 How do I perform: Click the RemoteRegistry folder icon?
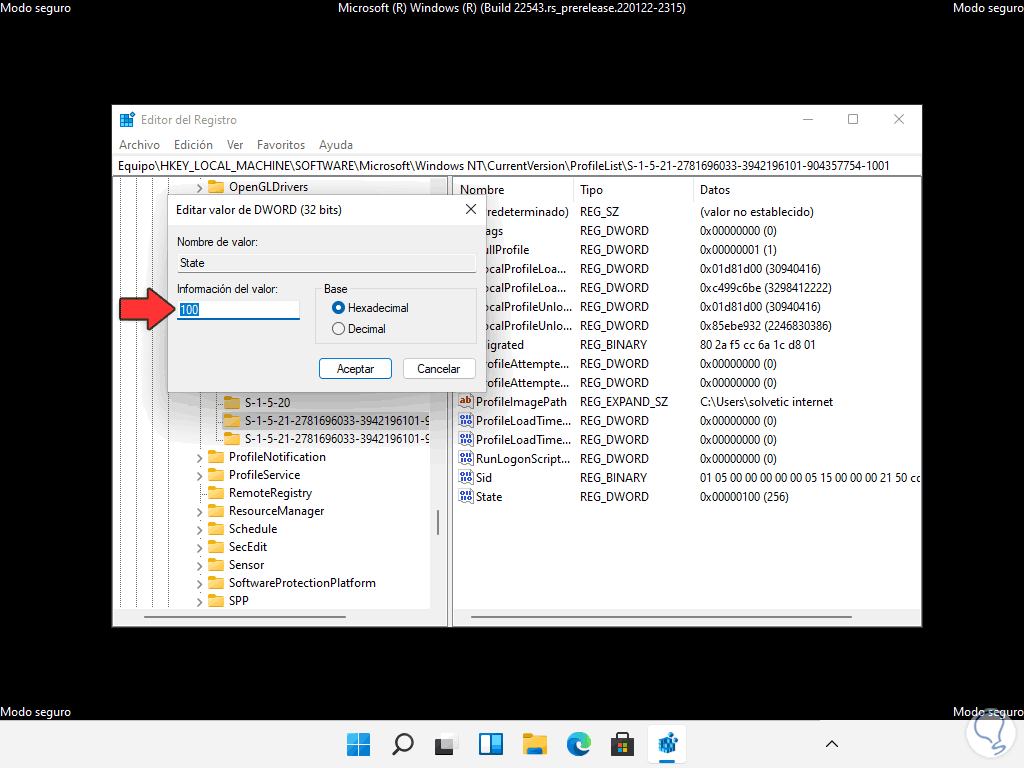point(216,492)
